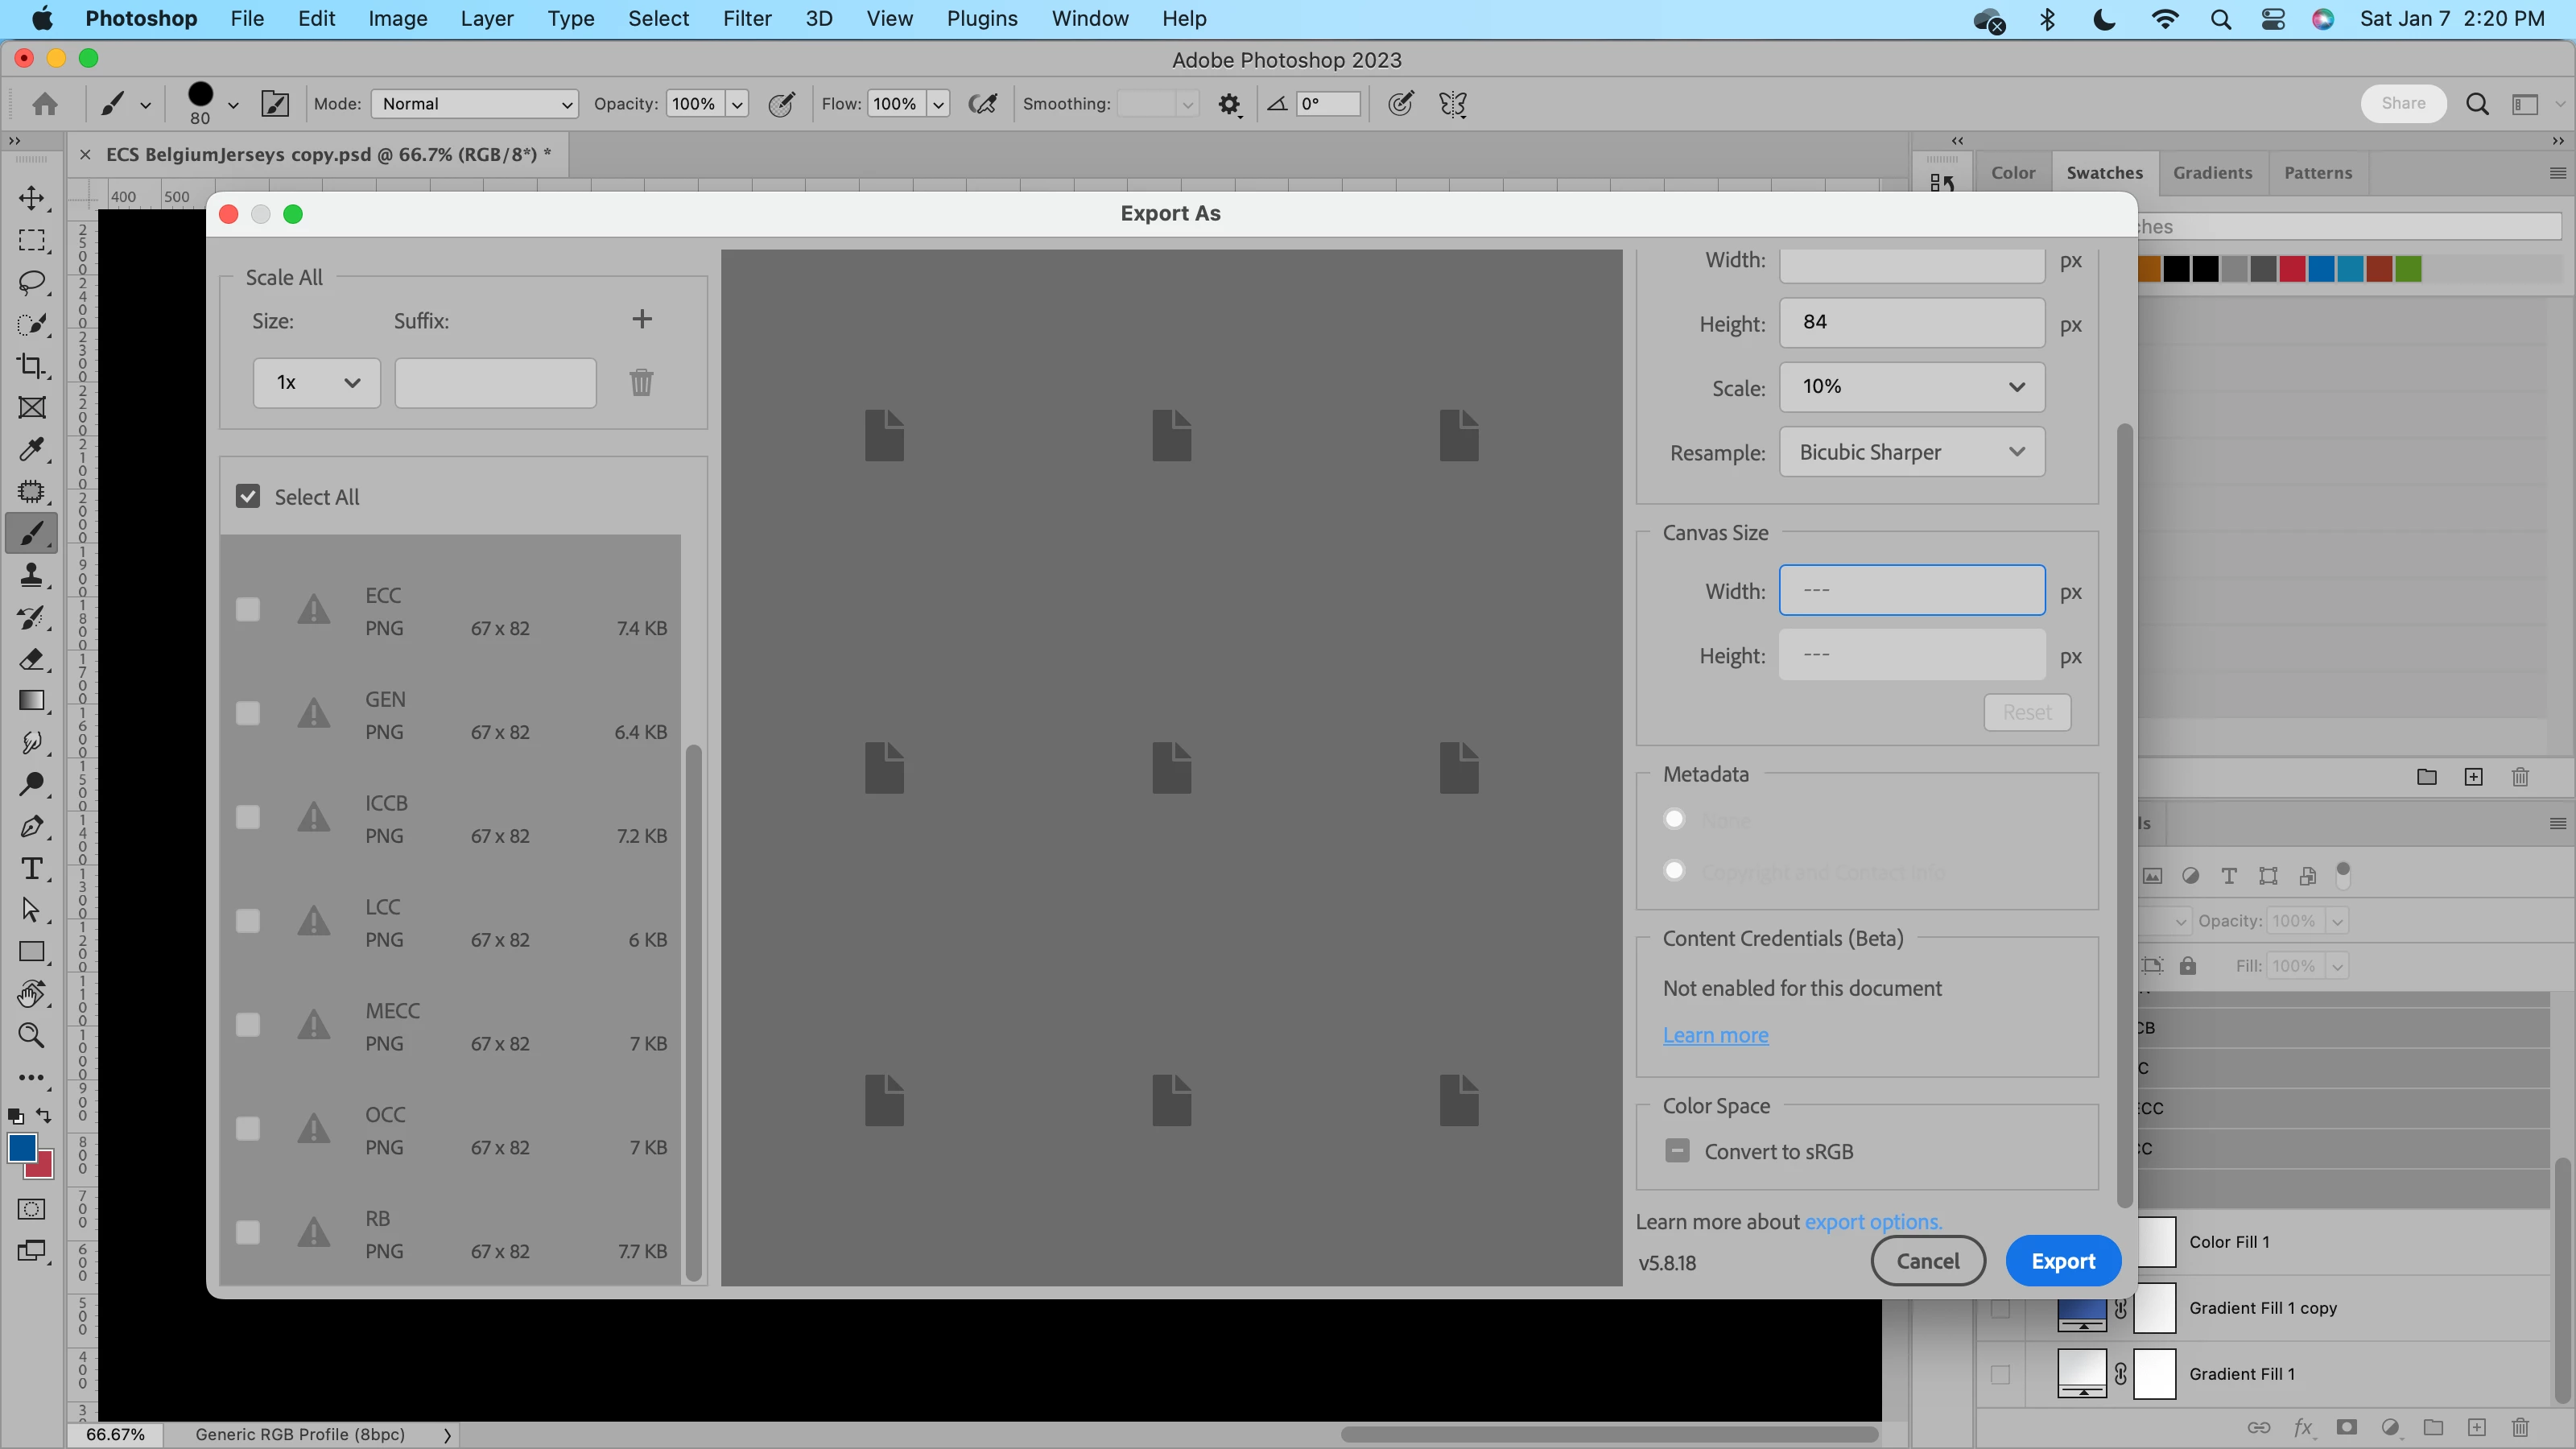Click the red swatch in Swatches panel
2576x1449 pixels.
(x=2292, y=269)
